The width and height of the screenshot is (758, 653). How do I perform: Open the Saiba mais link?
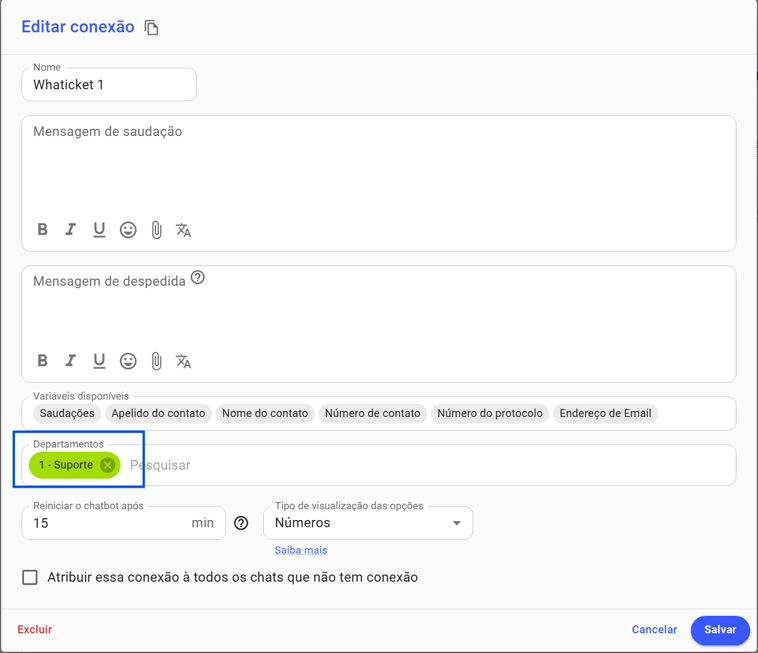(301, 550)
